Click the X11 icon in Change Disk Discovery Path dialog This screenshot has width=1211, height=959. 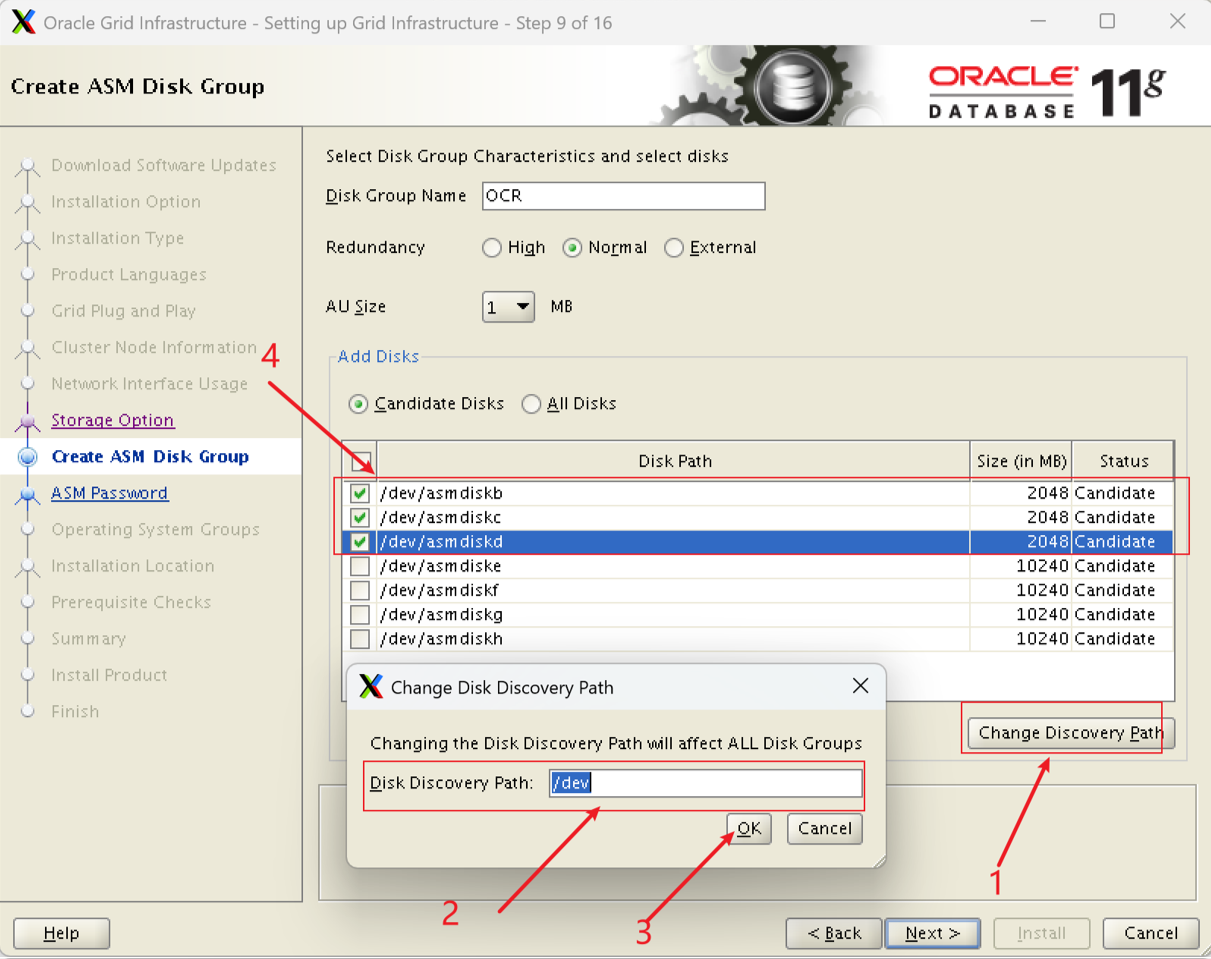coord(371,687)
